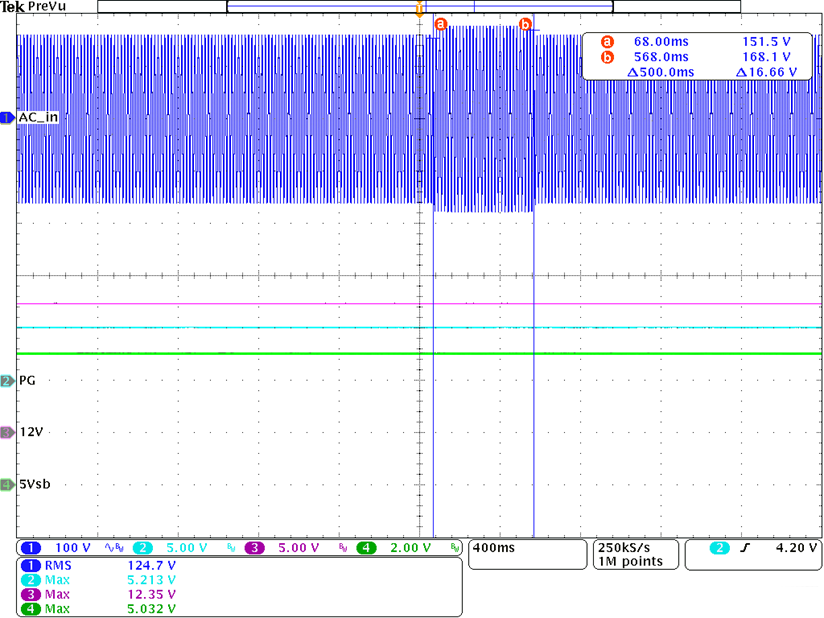Click the Max value 12.35 V
824x618 pixels.
click(151, 594)
